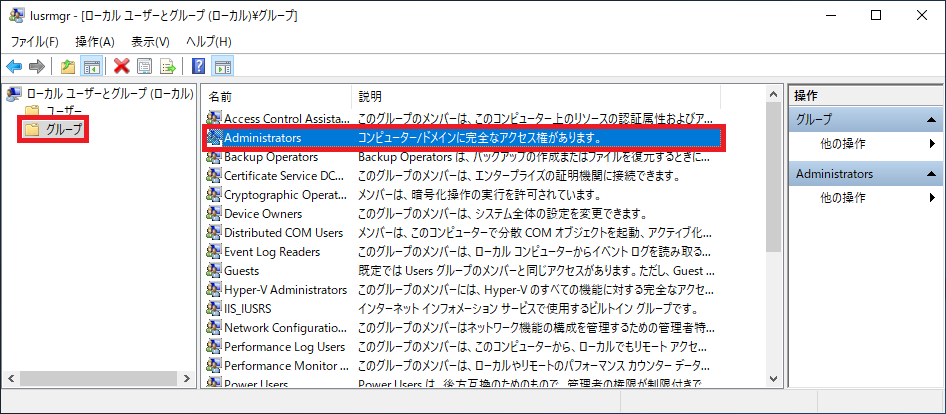The height and width of the screenshot is (414, 946).
Task: Open the ヘルプ(H) menu
Action: (x=209, y=42)
